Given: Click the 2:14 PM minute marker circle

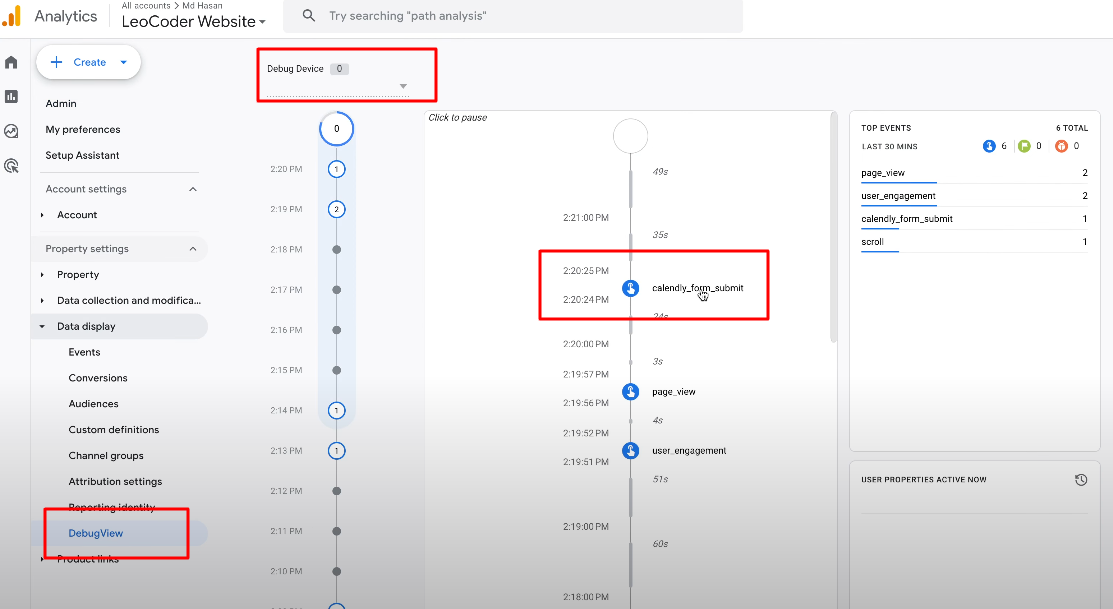Looking at the screenshot, I should tap(337, 410).
